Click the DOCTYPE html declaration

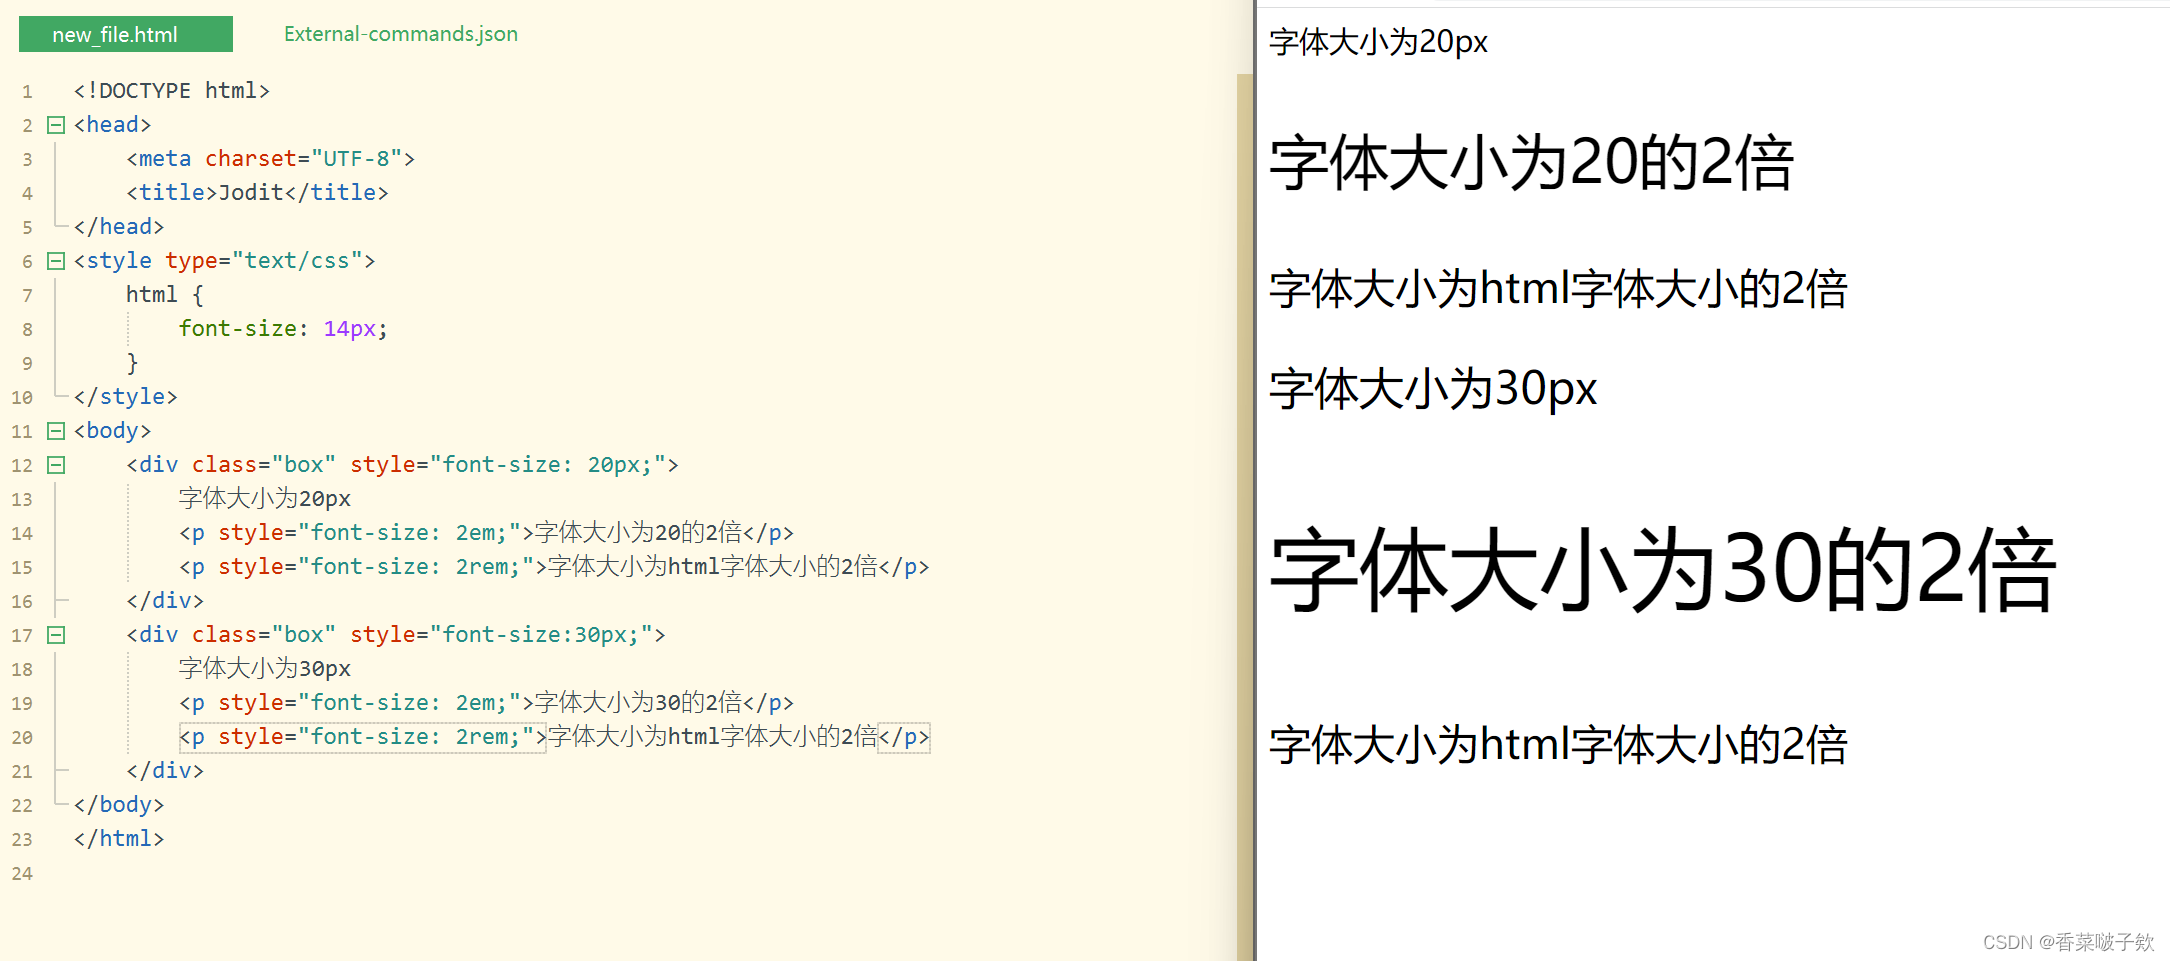coord(172,91)
